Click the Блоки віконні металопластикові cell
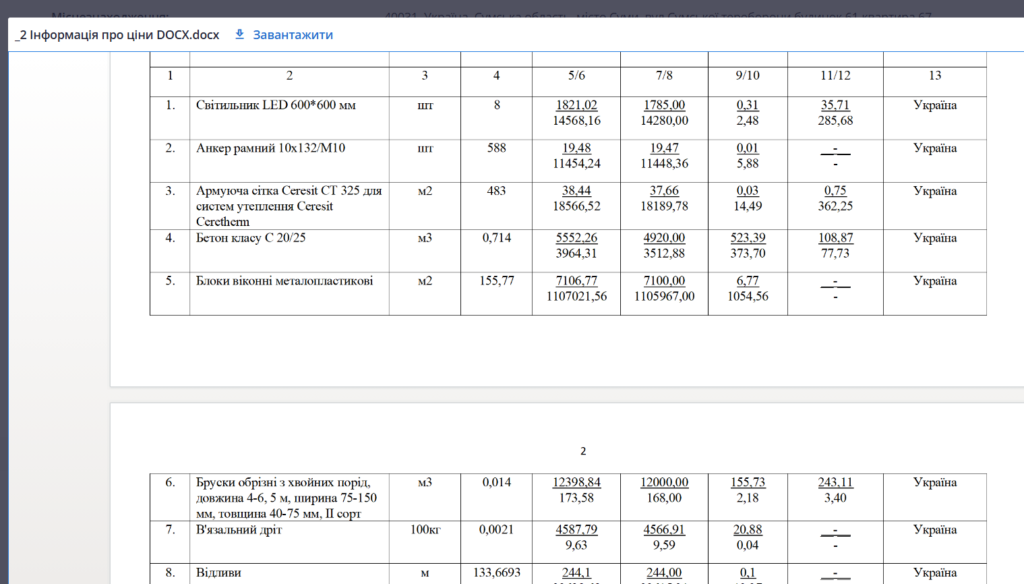Viewport: 1024px width, 584px height. [284, 281]
